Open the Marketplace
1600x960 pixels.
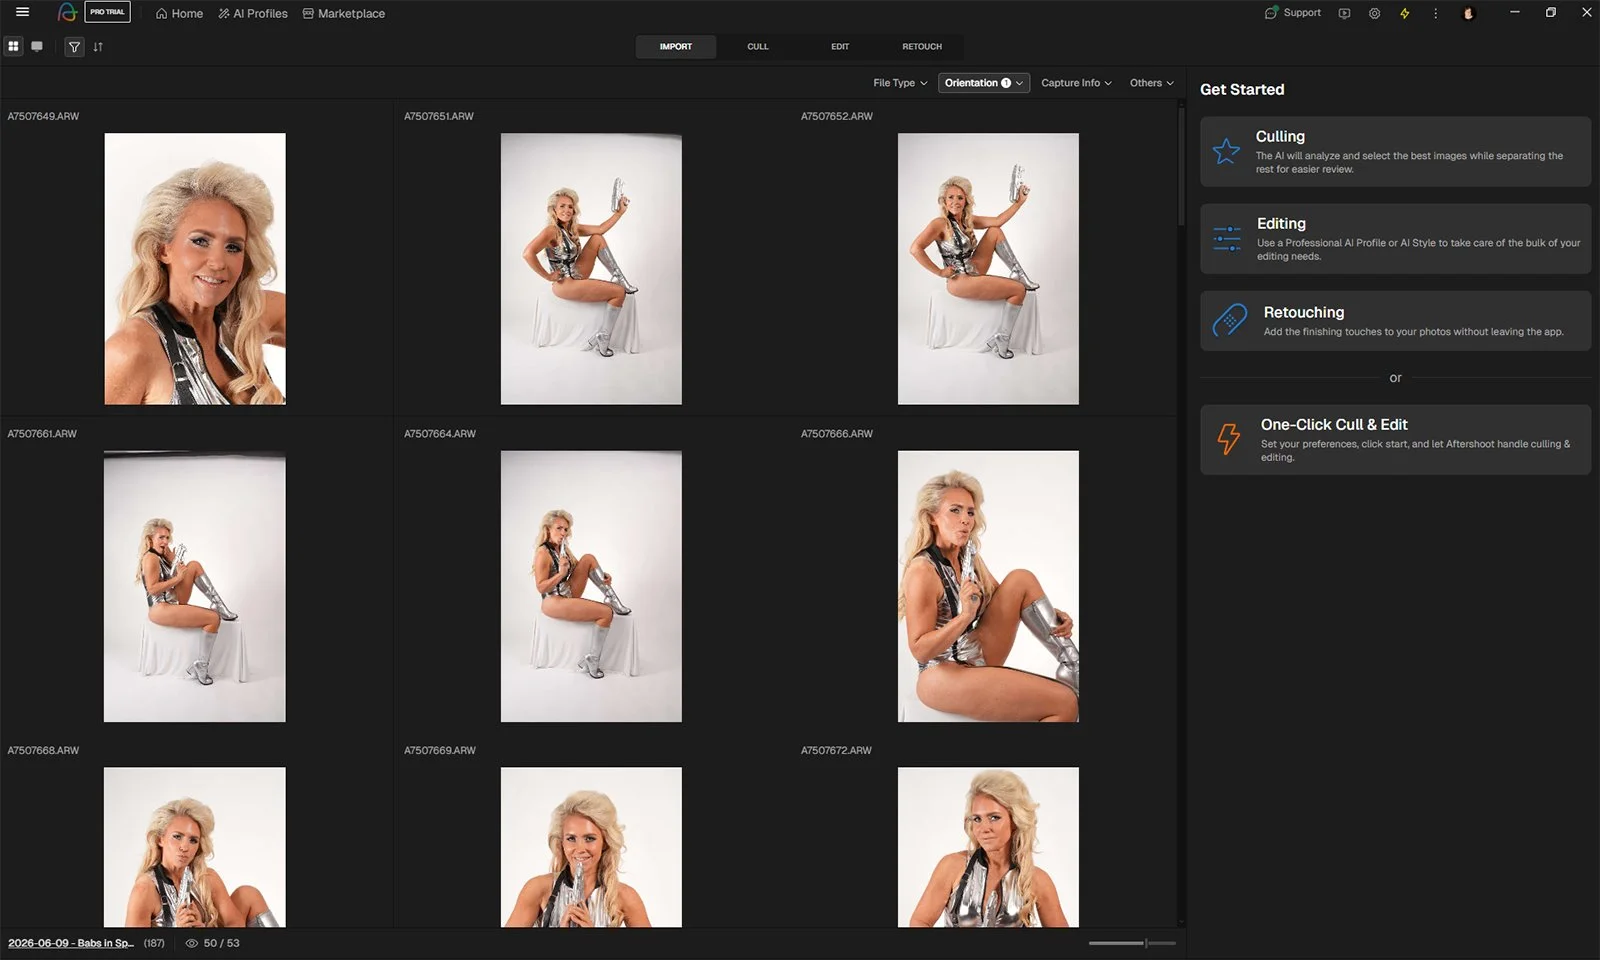coord(343,13)
